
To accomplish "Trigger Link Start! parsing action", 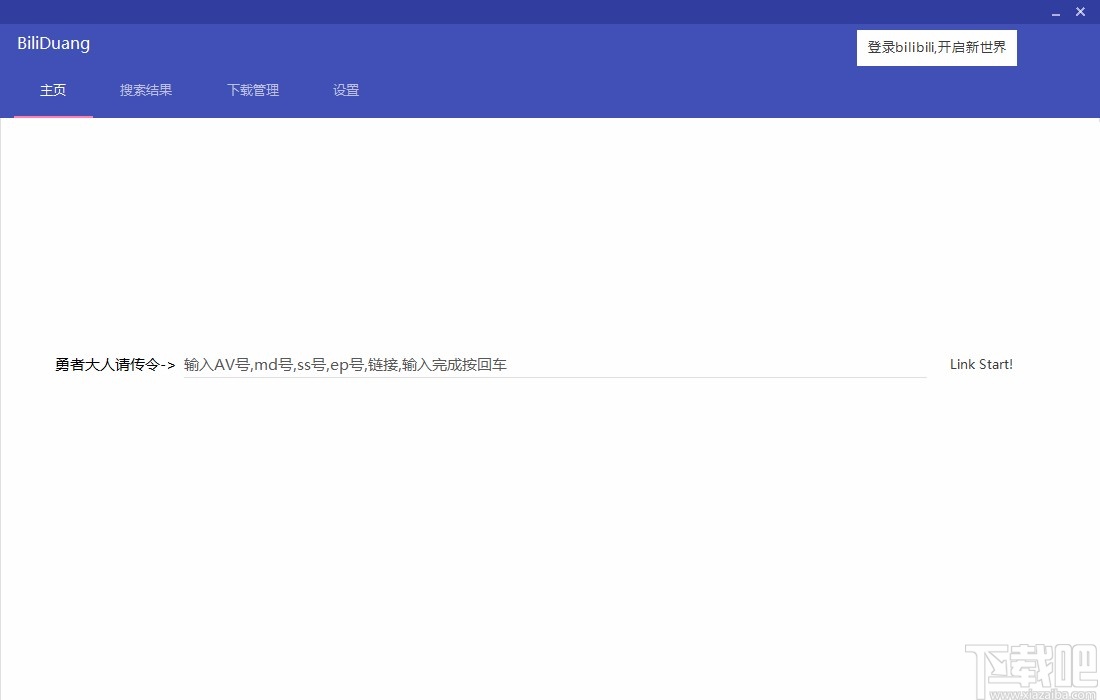I will click(x=981, y=364).
